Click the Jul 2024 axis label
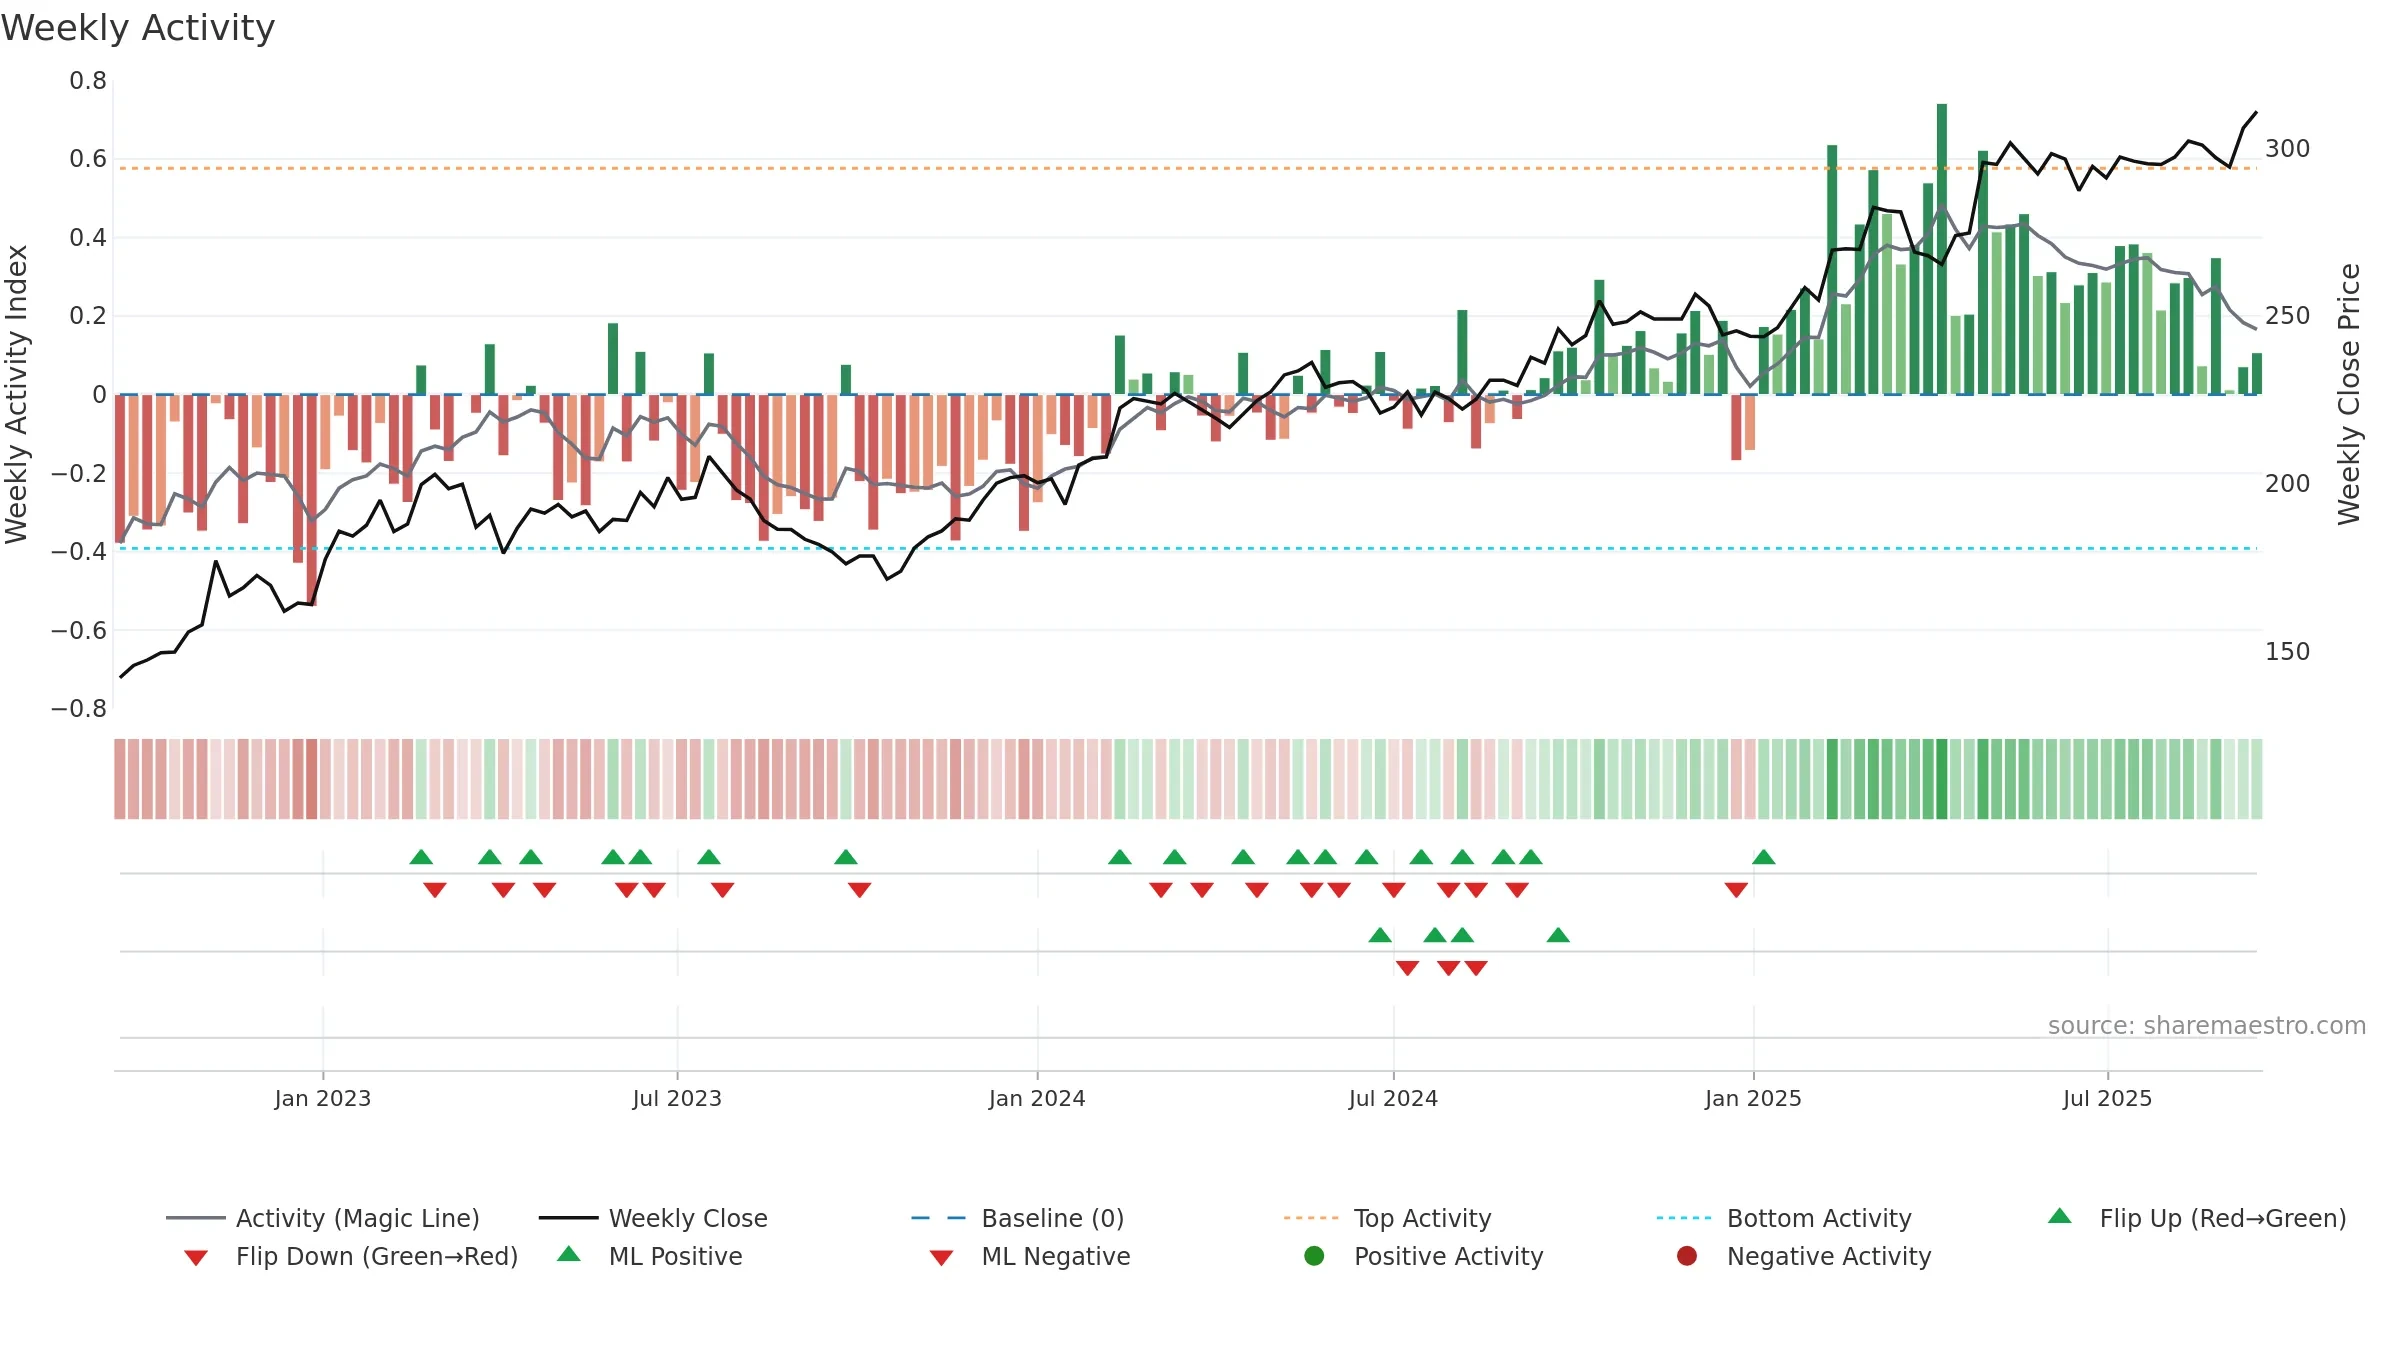Viewport: 2400px width, 1350px height. click(x=1393, y=1098)
